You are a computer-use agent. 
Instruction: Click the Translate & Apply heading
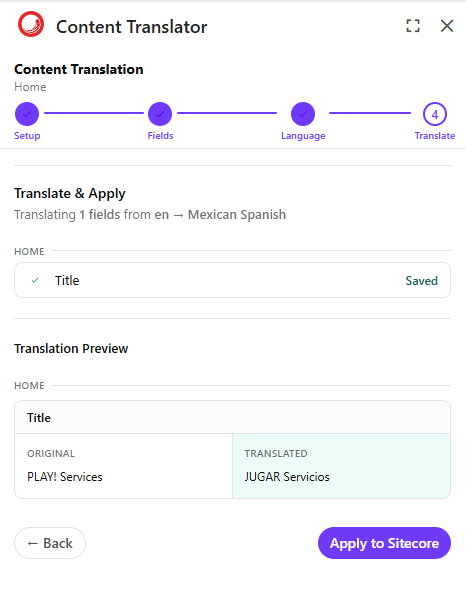coord(70,193)
